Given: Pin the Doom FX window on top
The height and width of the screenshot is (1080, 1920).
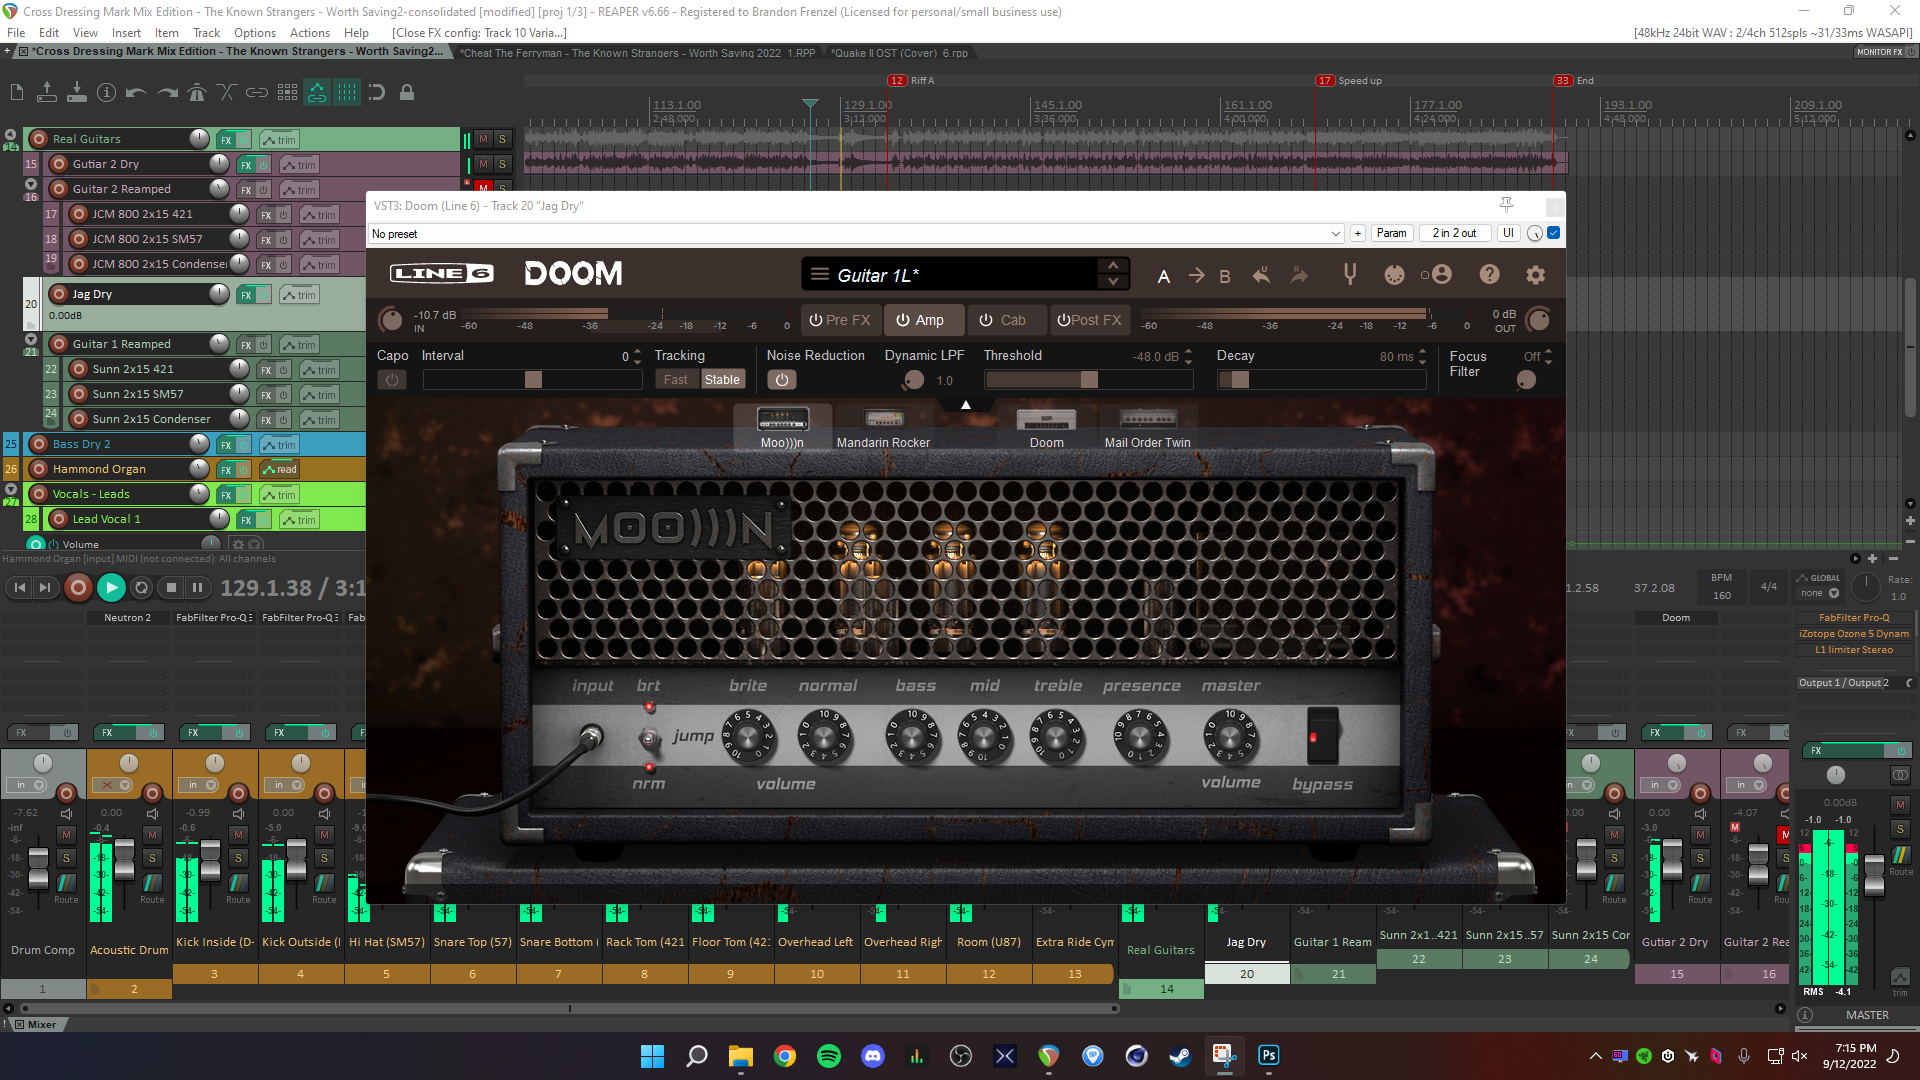Looking at the screenshot, I should (1506, 205).
